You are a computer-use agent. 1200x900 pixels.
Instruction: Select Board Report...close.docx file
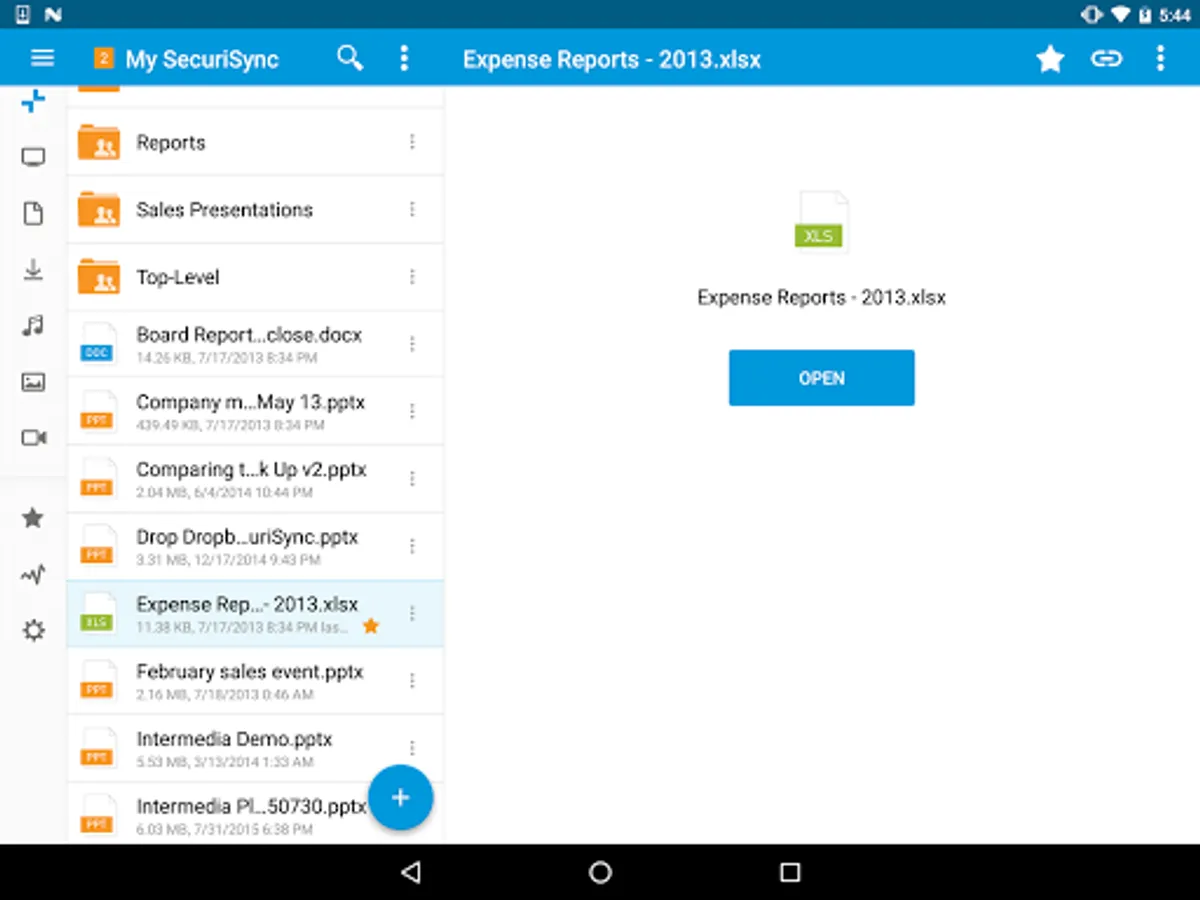(255, 344)
